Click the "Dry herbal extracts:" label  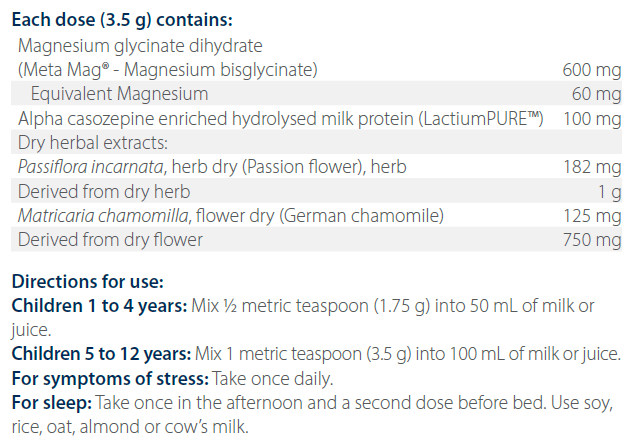tap(84, 143)
